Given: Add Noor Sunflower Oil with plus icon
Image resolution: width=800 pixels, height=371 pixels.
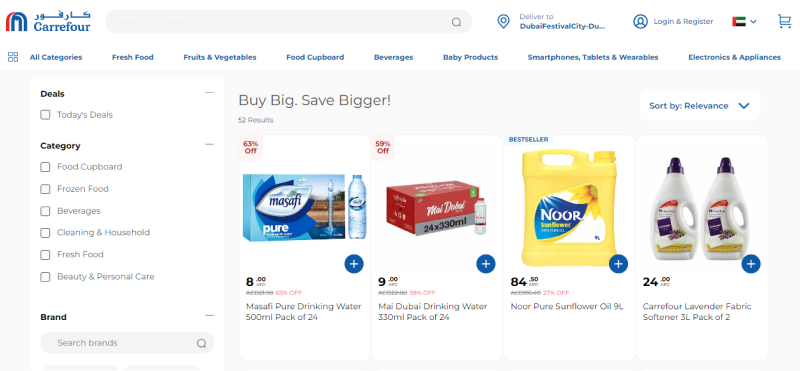Looking at the screenshot, I should coord(618,264).
